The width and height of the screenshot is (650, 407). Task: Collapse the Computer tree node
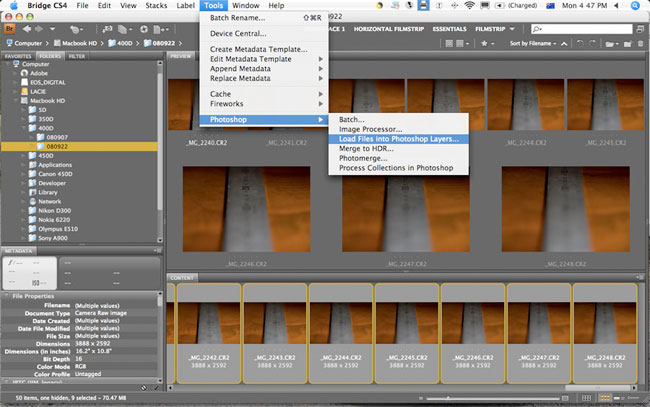click(7, 64)
